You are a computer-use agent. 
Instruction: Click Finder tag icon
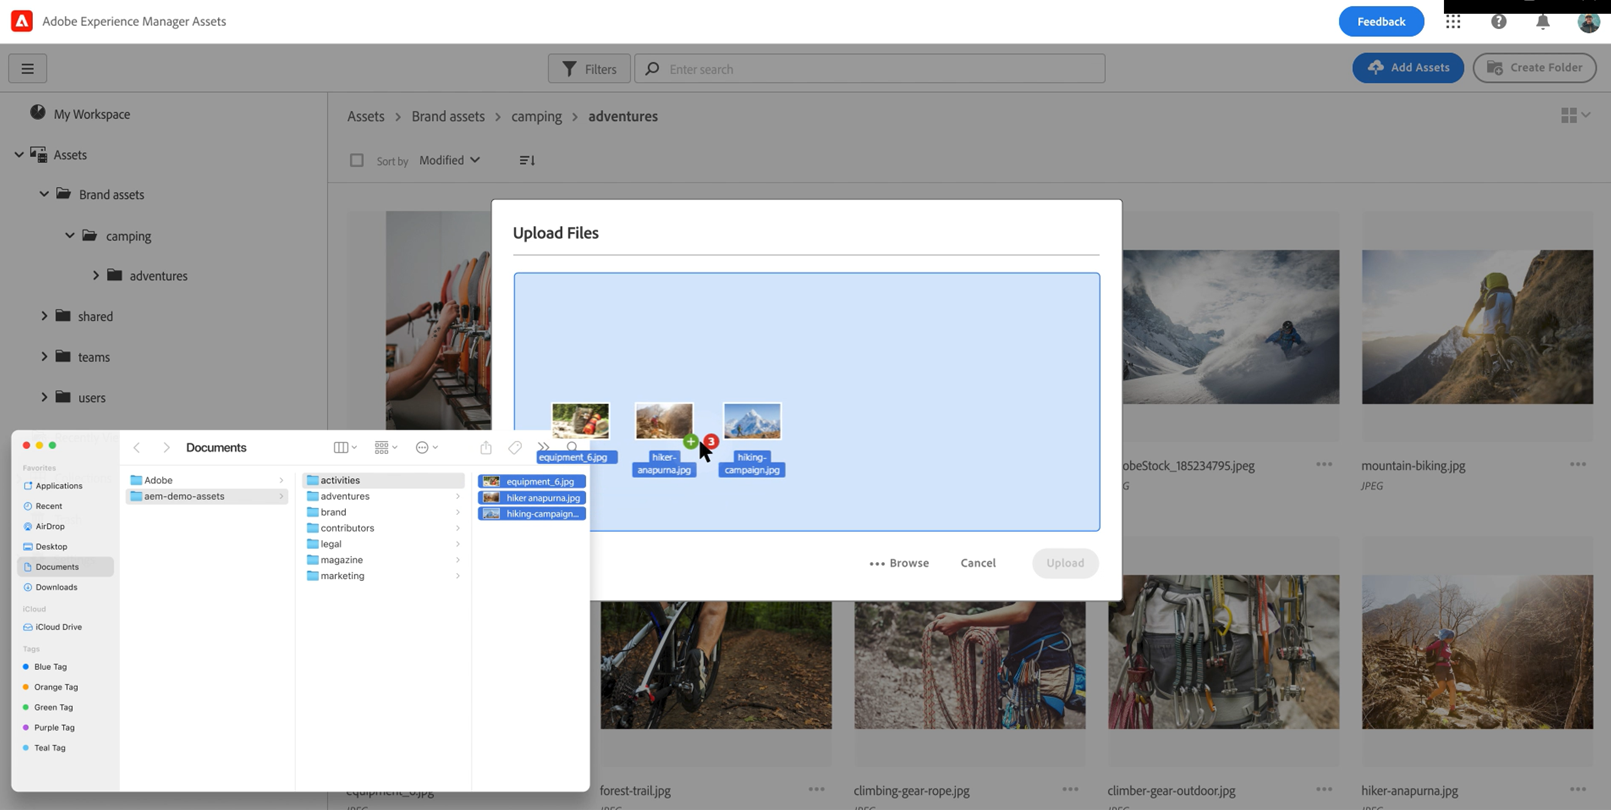point(515,448)
